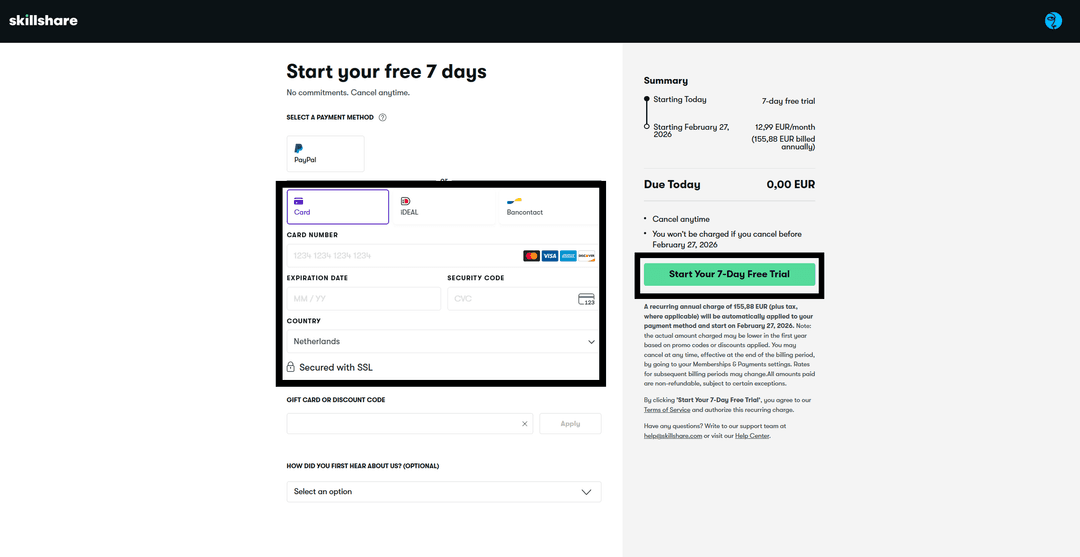The width and height of the screenshot is (1080, 557).
Task: Choose PayPal as payment method
Action: click(x=325, y=154)
